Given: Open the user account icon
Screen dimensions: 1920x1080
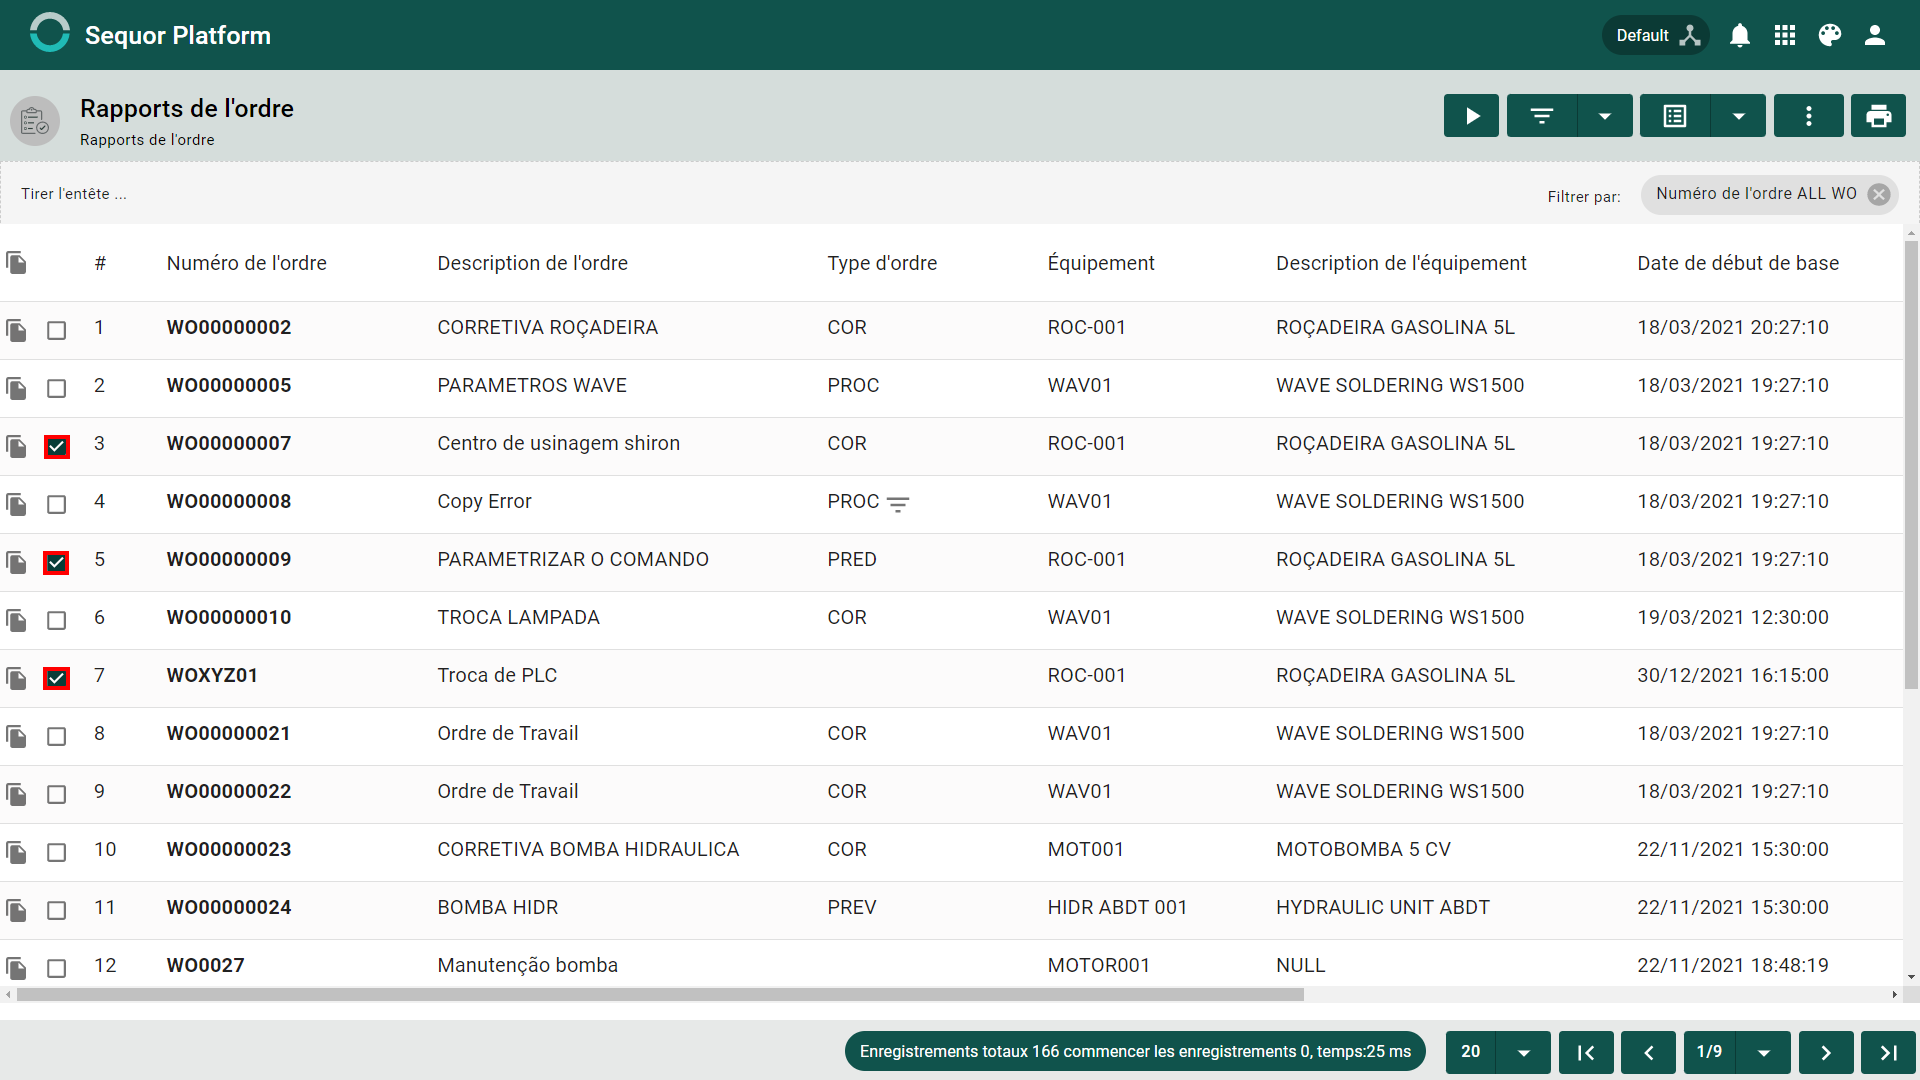Looking at the screenshot, I should pos(1875,36).
